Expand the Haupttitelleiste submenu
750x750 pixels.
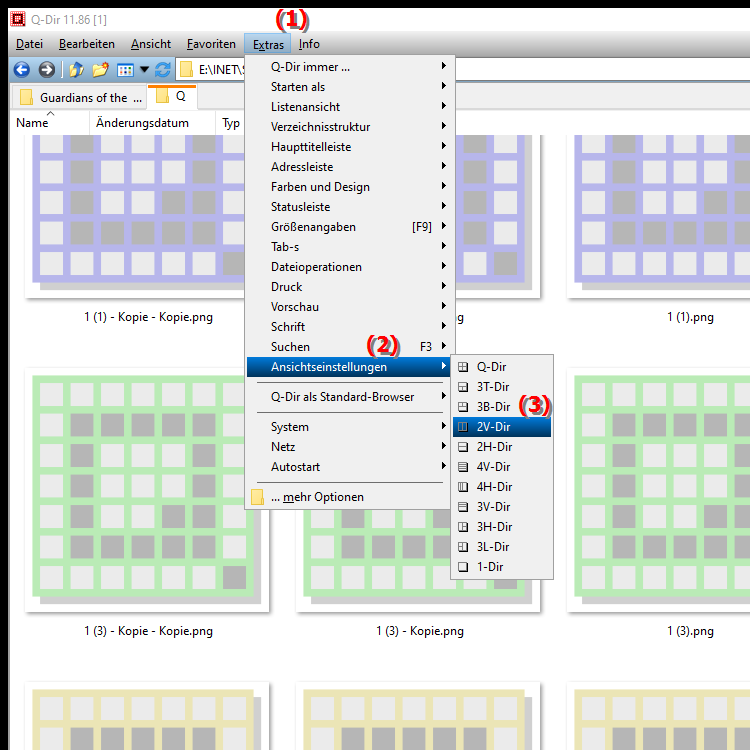pyautogui.click(x=350, y=147)
